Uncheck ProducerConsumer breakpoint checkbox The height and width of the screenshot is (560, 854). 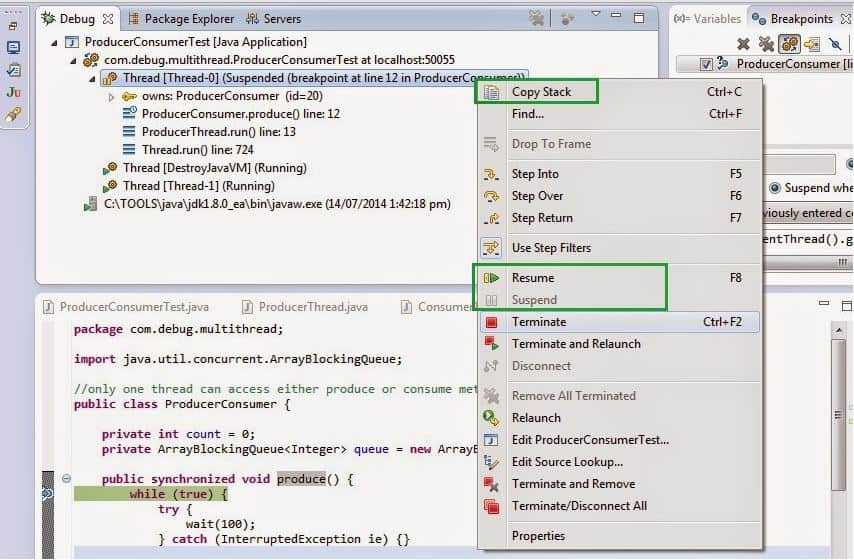coord(706,64)
